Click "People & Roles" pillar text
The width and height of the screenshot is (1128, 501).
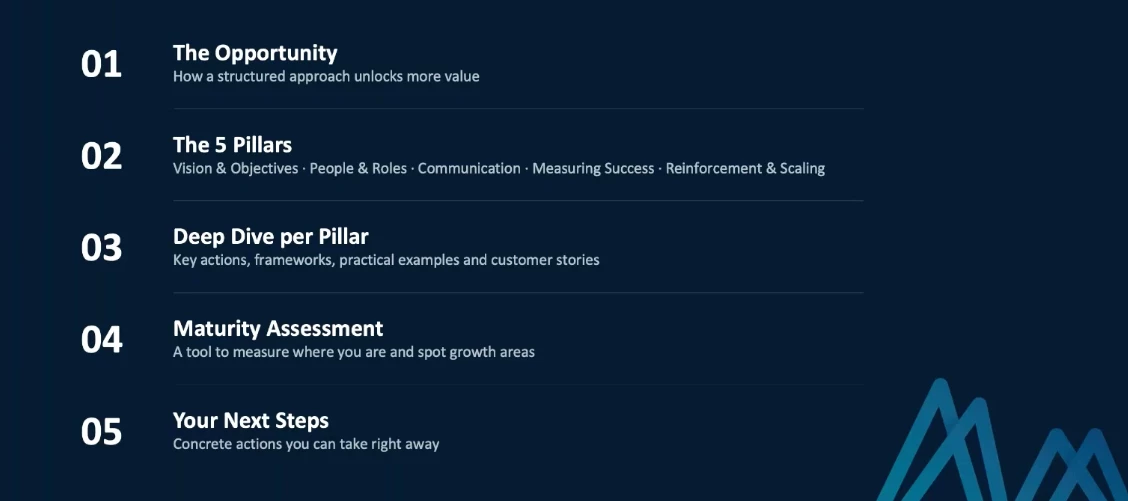[358, 169]
